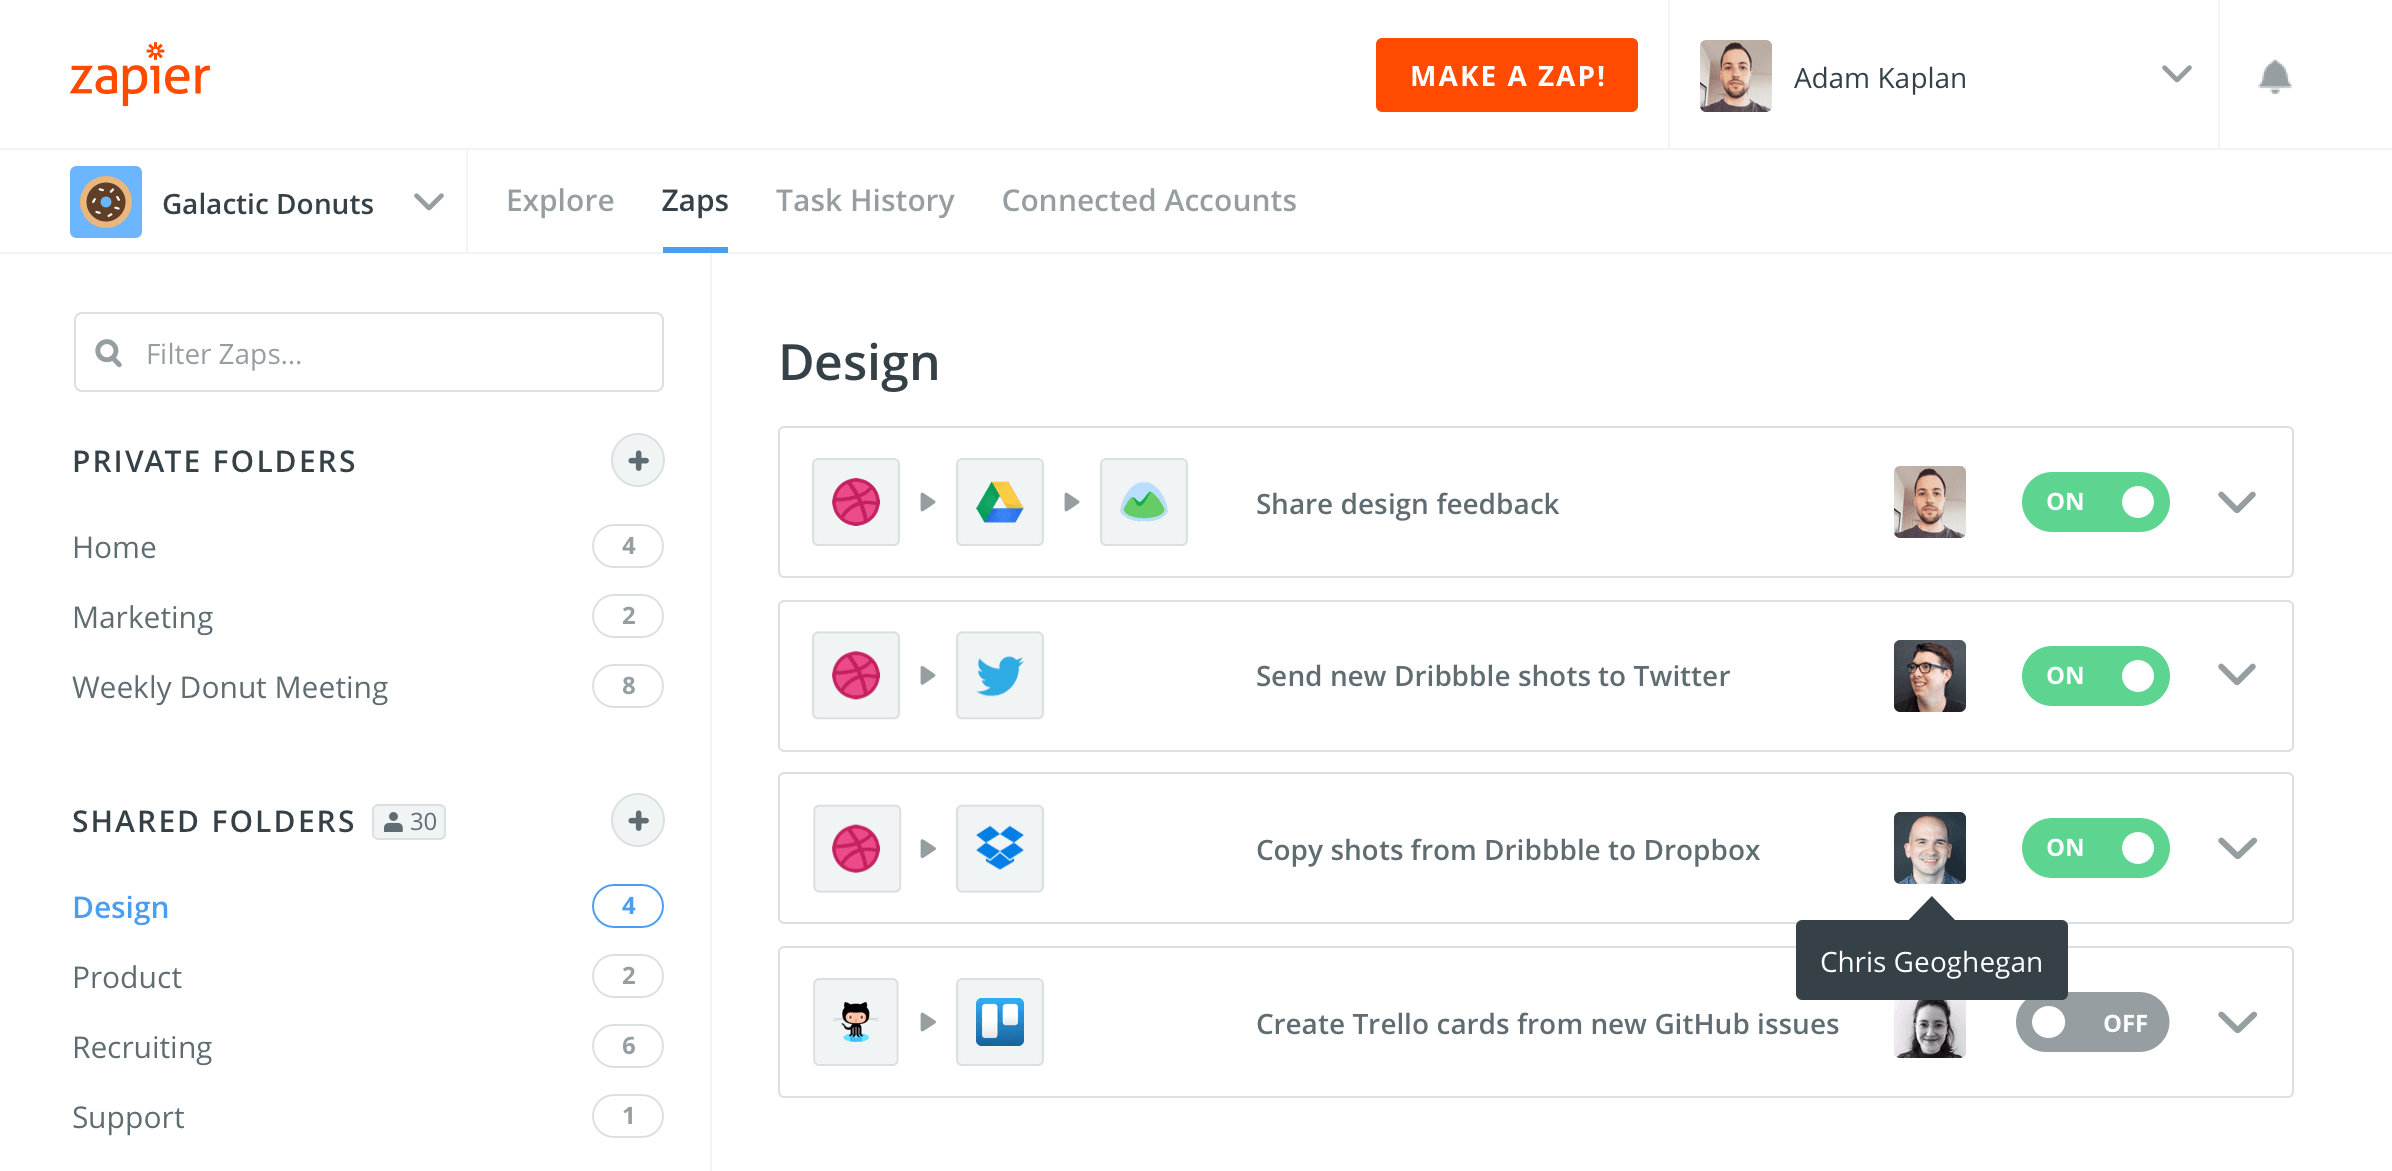Open the Task History tab

pyautogui.click(x=865, y=201)
